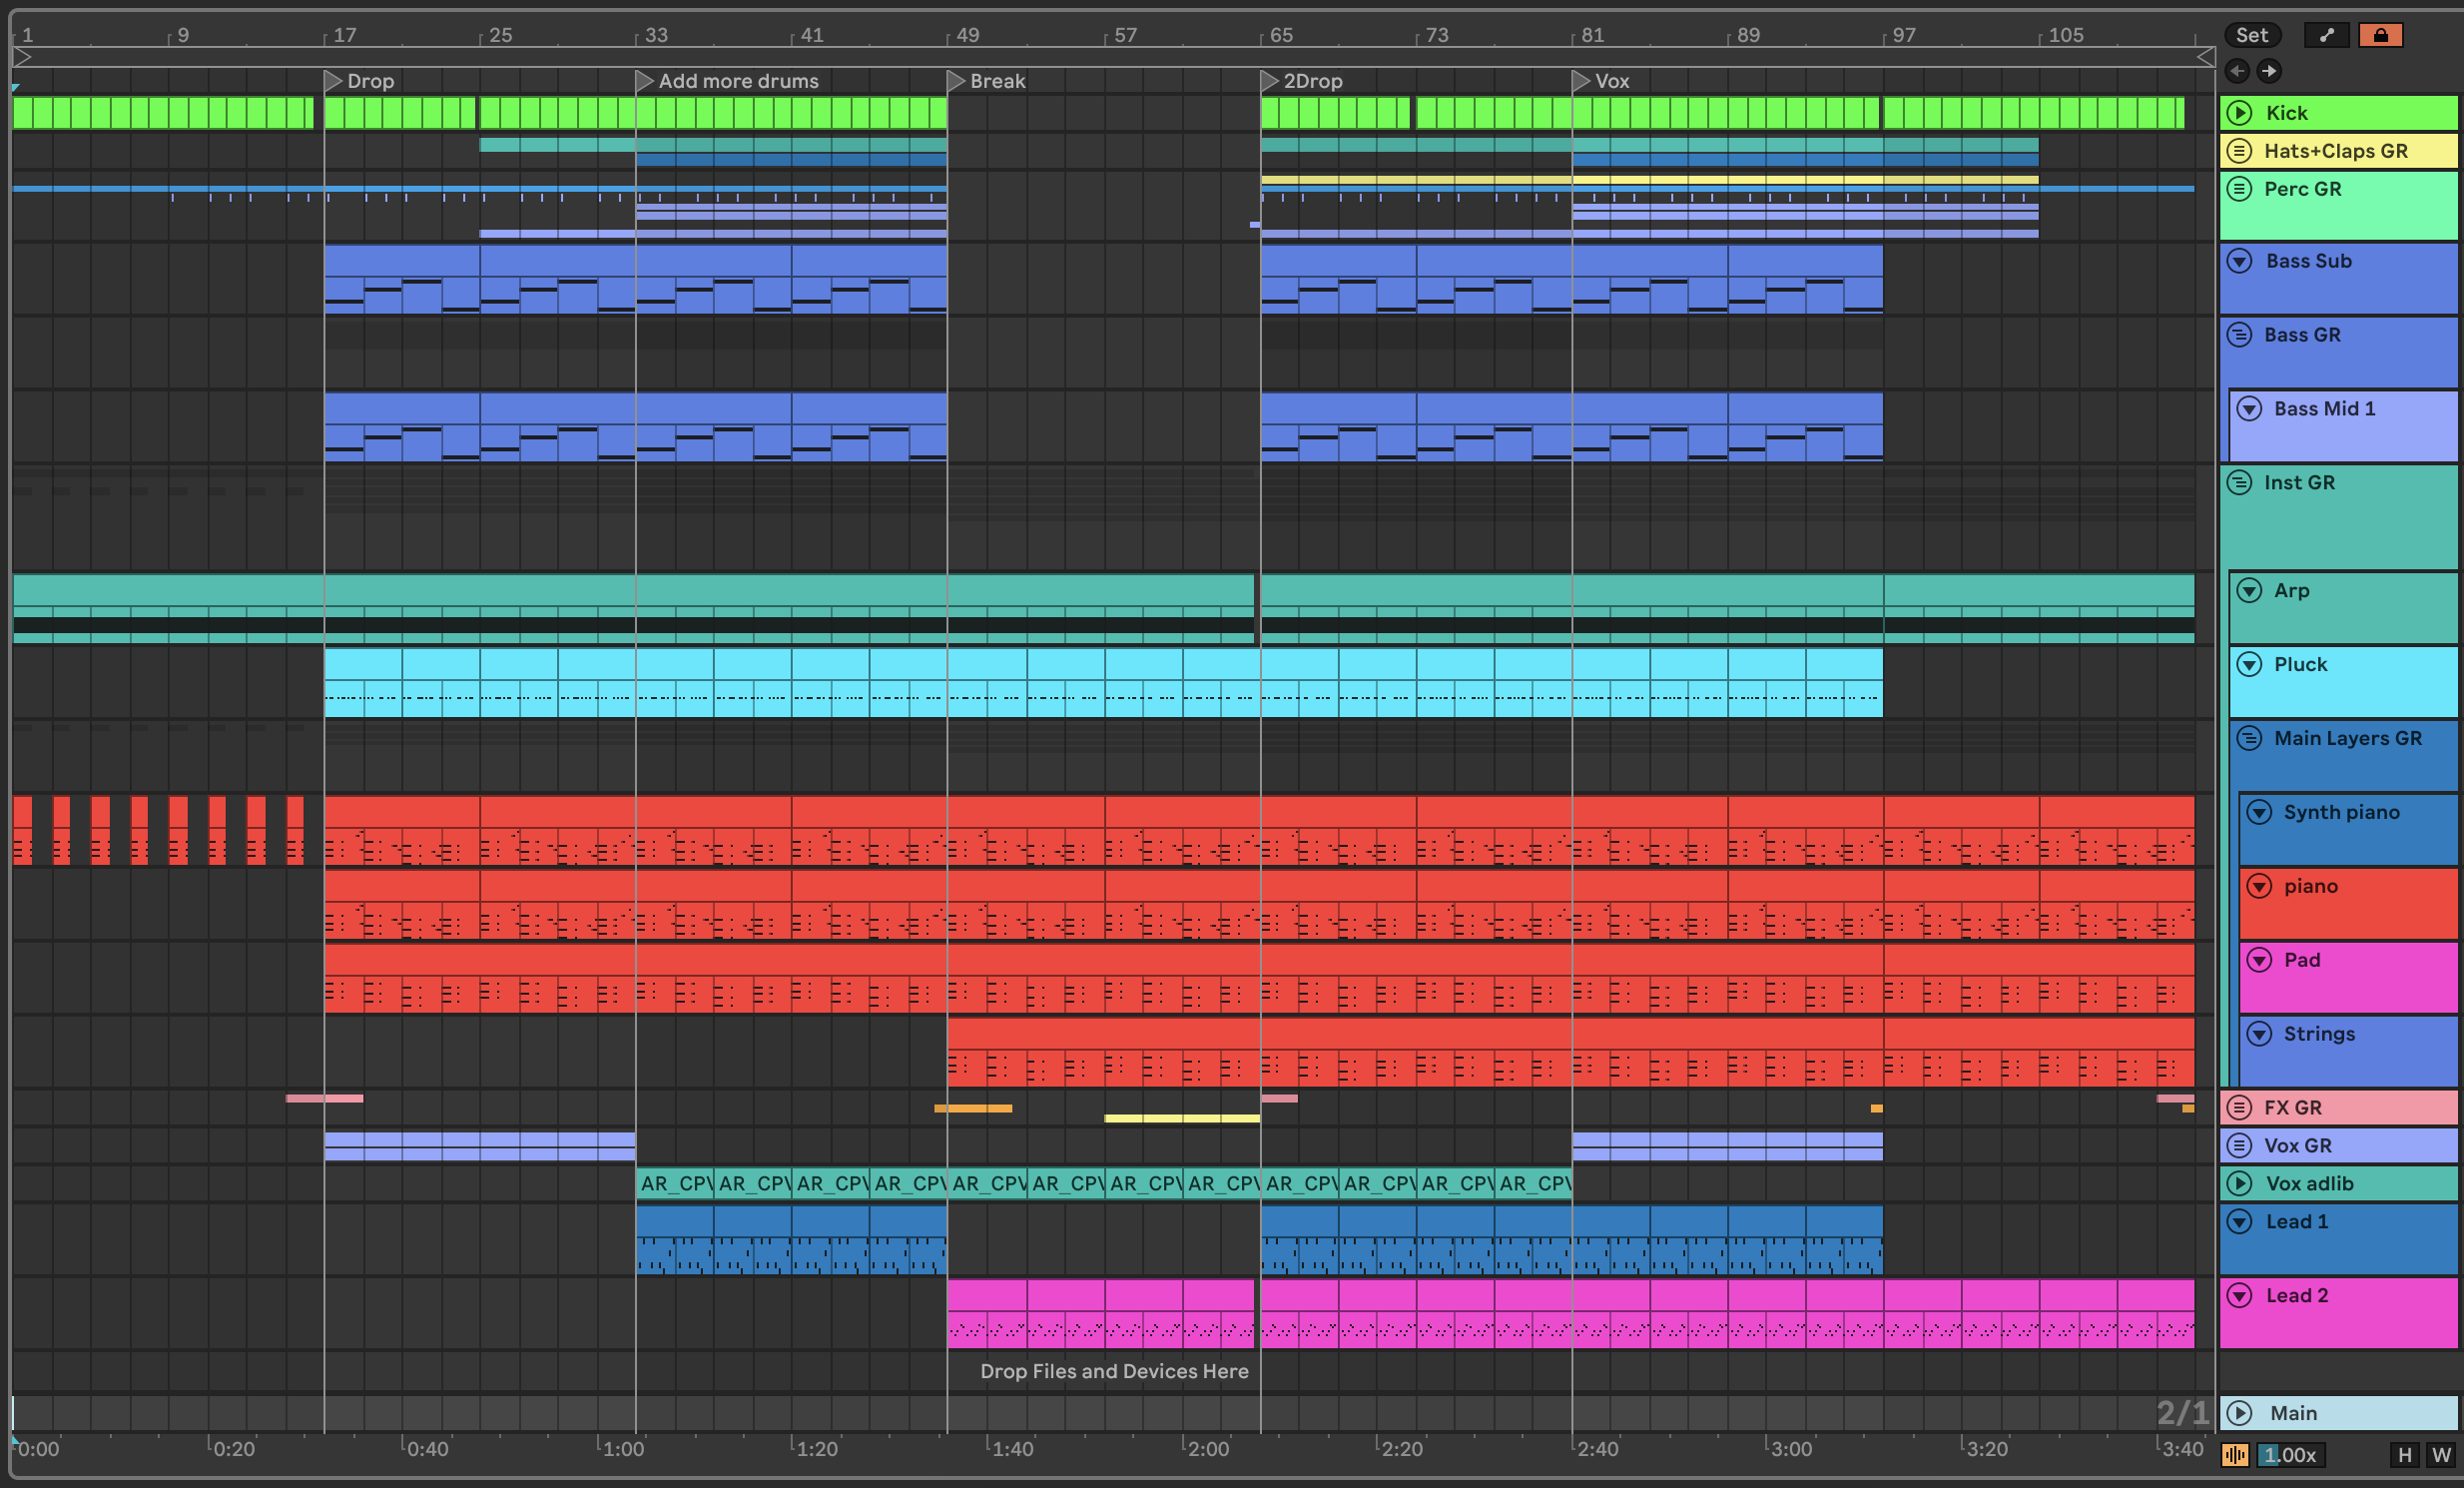The image size is (2464, 1488).
Task: Click Hats+Claps GR group fold icon
Action: 2240,151
